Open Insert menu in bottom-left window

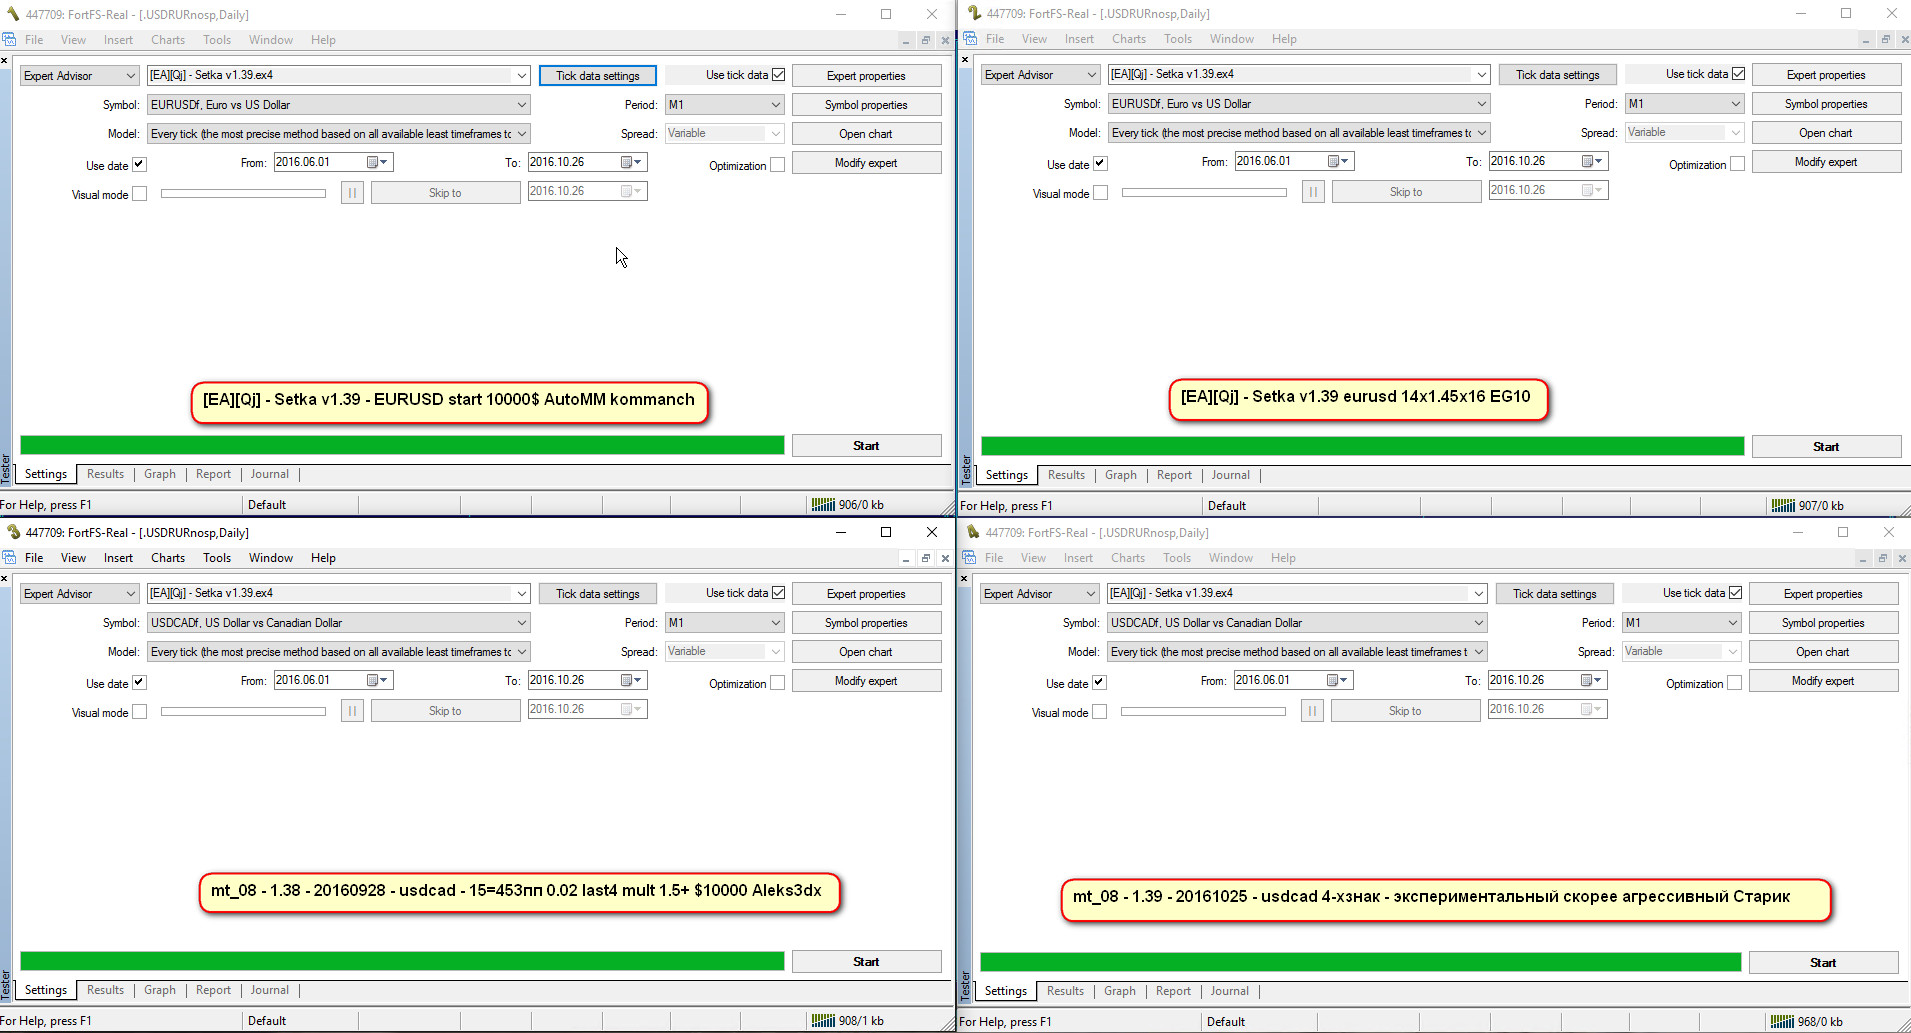[x=118, y=558]
